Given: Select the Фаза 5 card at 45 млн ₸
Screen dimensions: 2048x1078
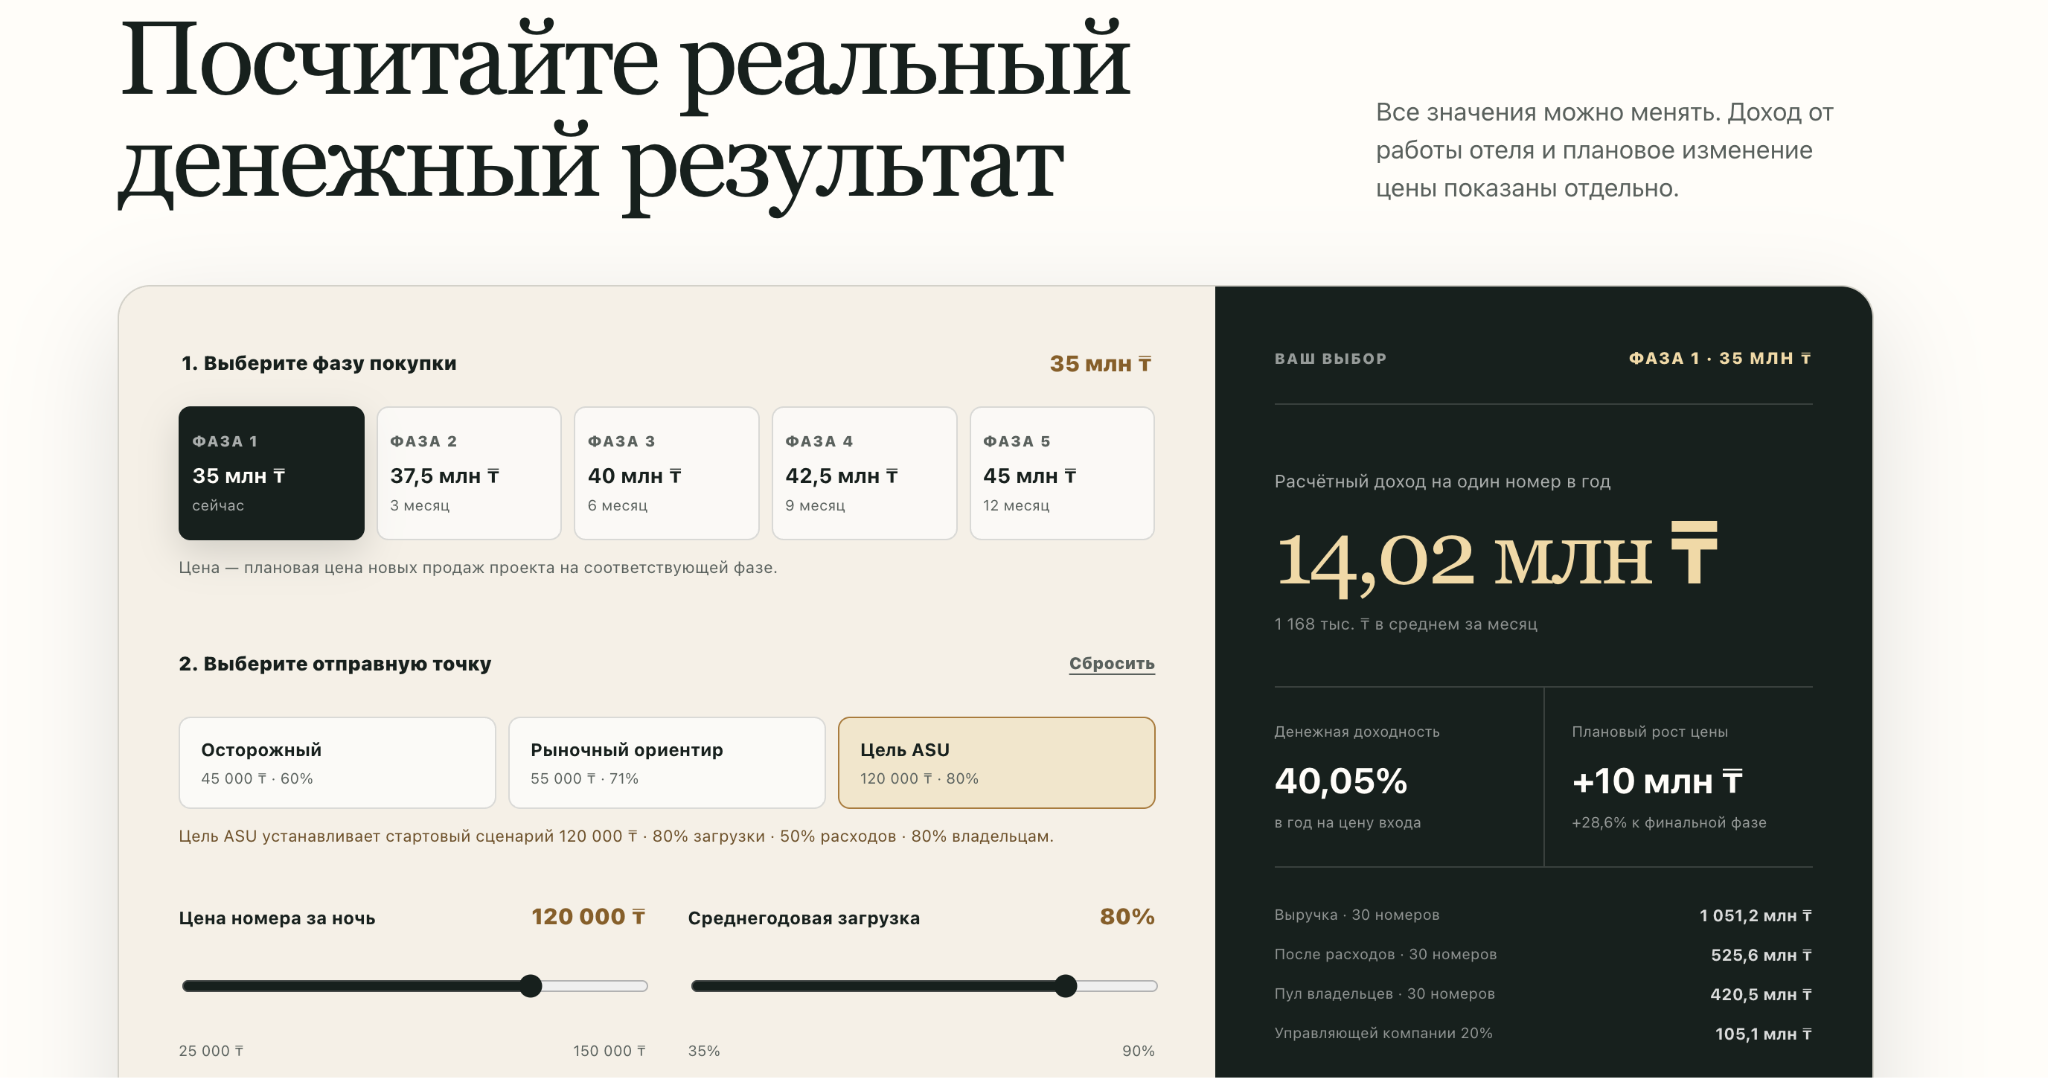Looking at the screenshot, I should tap(1062, 473).
